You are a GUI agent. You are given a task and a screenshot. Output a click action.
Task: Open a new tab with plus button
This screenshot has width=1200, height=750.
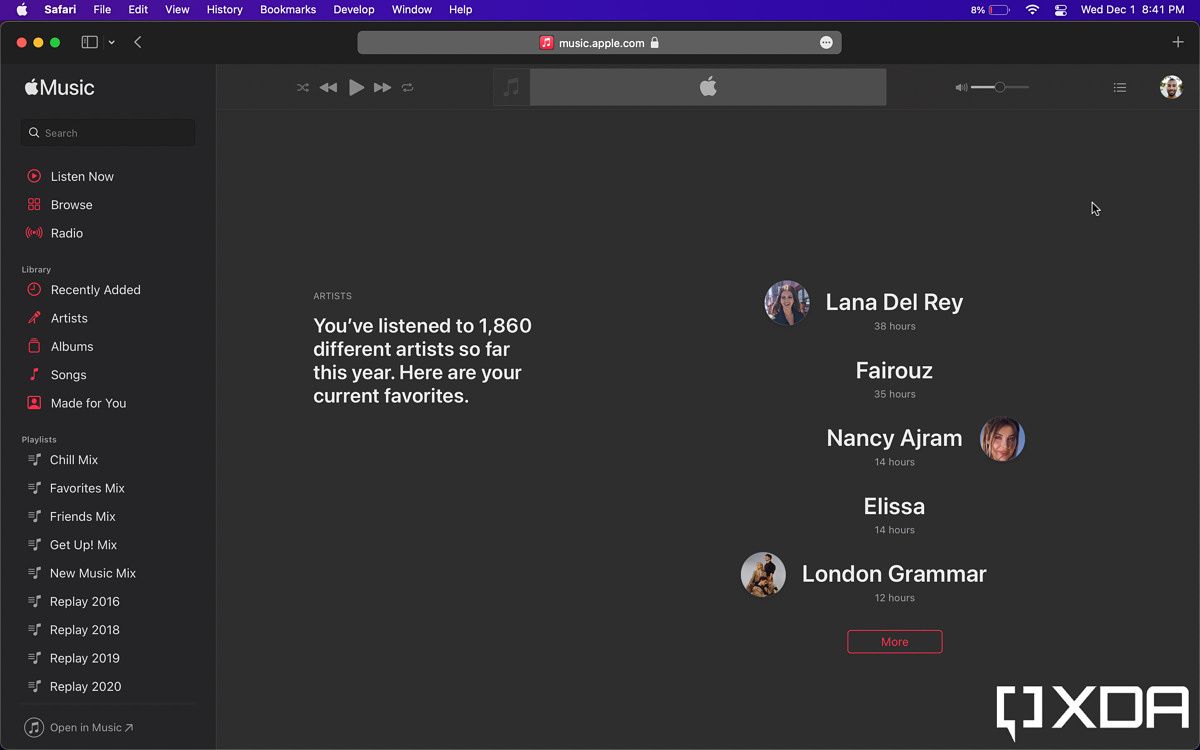point(1178,42)
